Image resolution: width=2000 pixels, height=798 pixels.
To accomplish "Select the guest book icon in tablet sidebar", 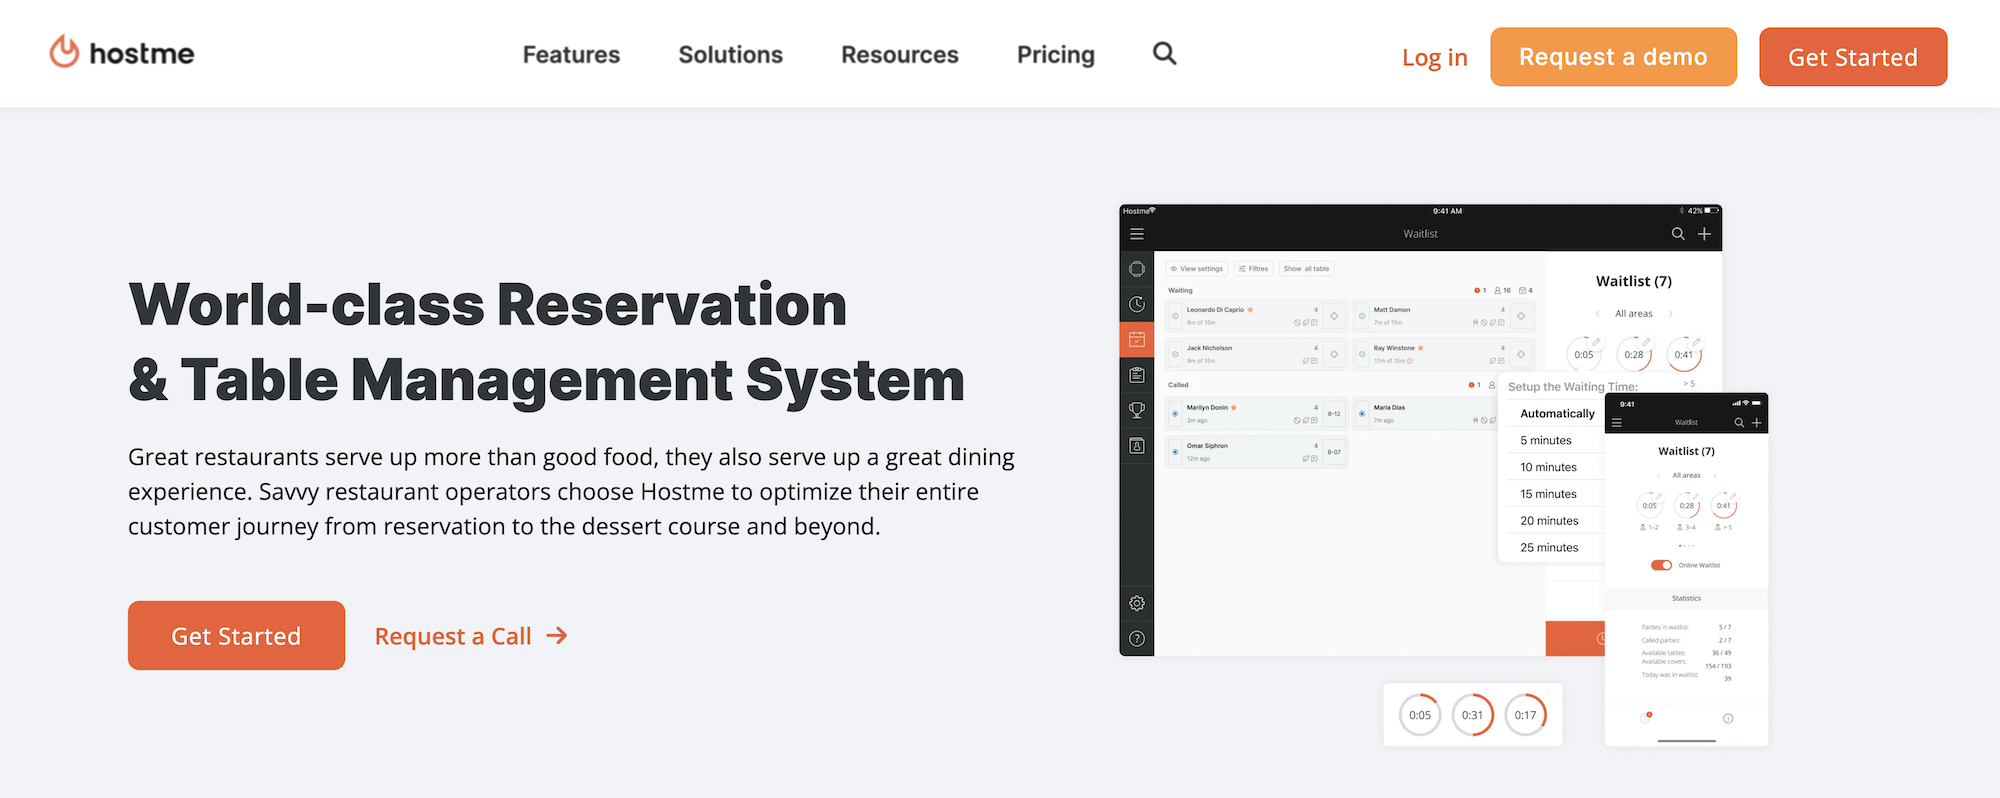I will (1137, 446).
